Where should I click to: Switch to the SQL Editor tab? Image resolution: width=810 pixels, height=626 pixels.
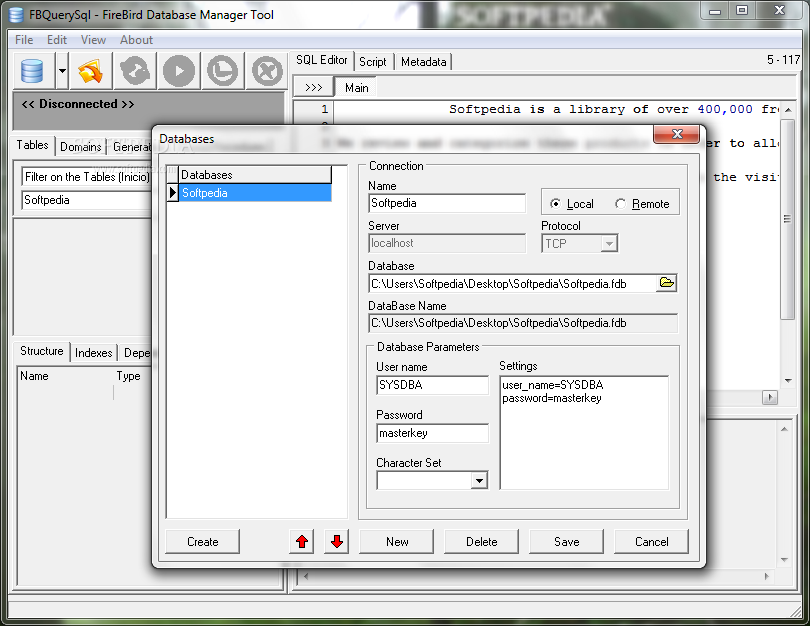click(x=321, y=60)
